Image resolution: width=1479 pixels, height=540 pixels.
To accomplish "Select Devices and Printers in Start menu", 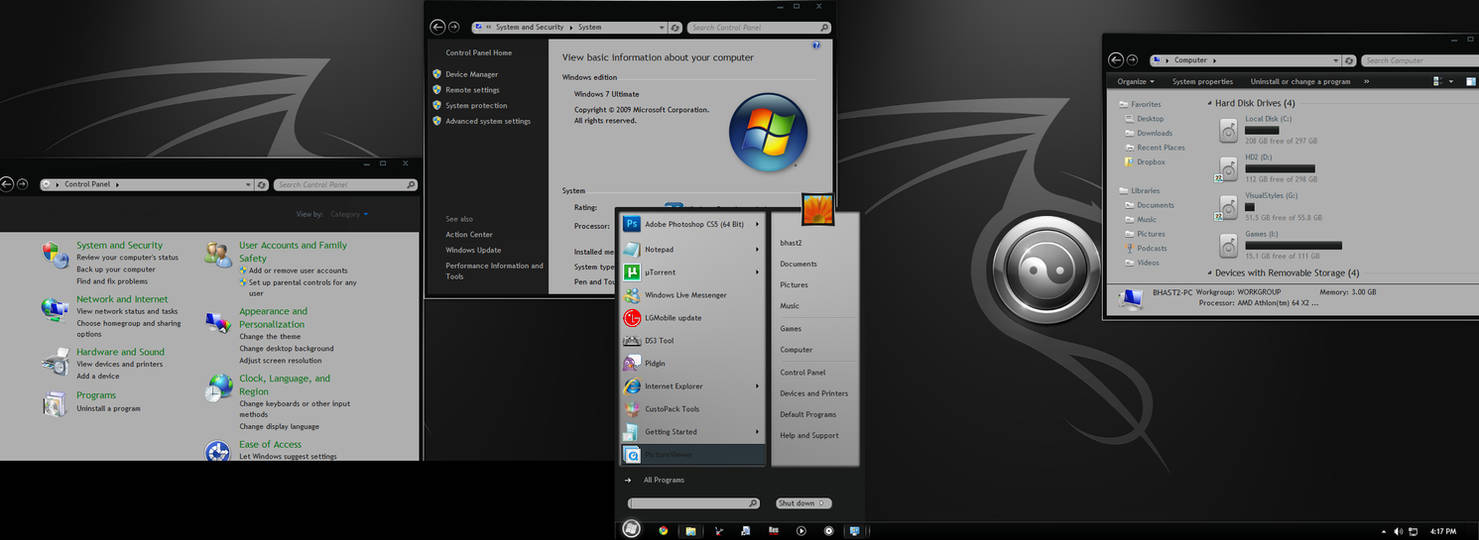I will (814, 393).
